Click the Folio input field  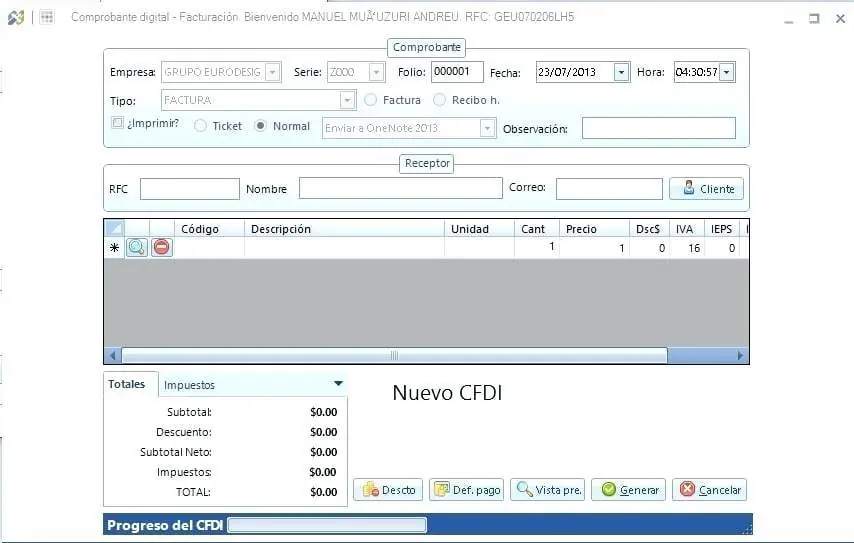(457, 72)
